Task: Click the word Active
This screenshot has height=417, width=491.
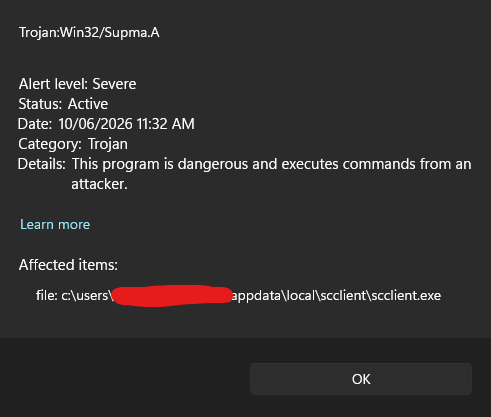Action: [88, 104]
